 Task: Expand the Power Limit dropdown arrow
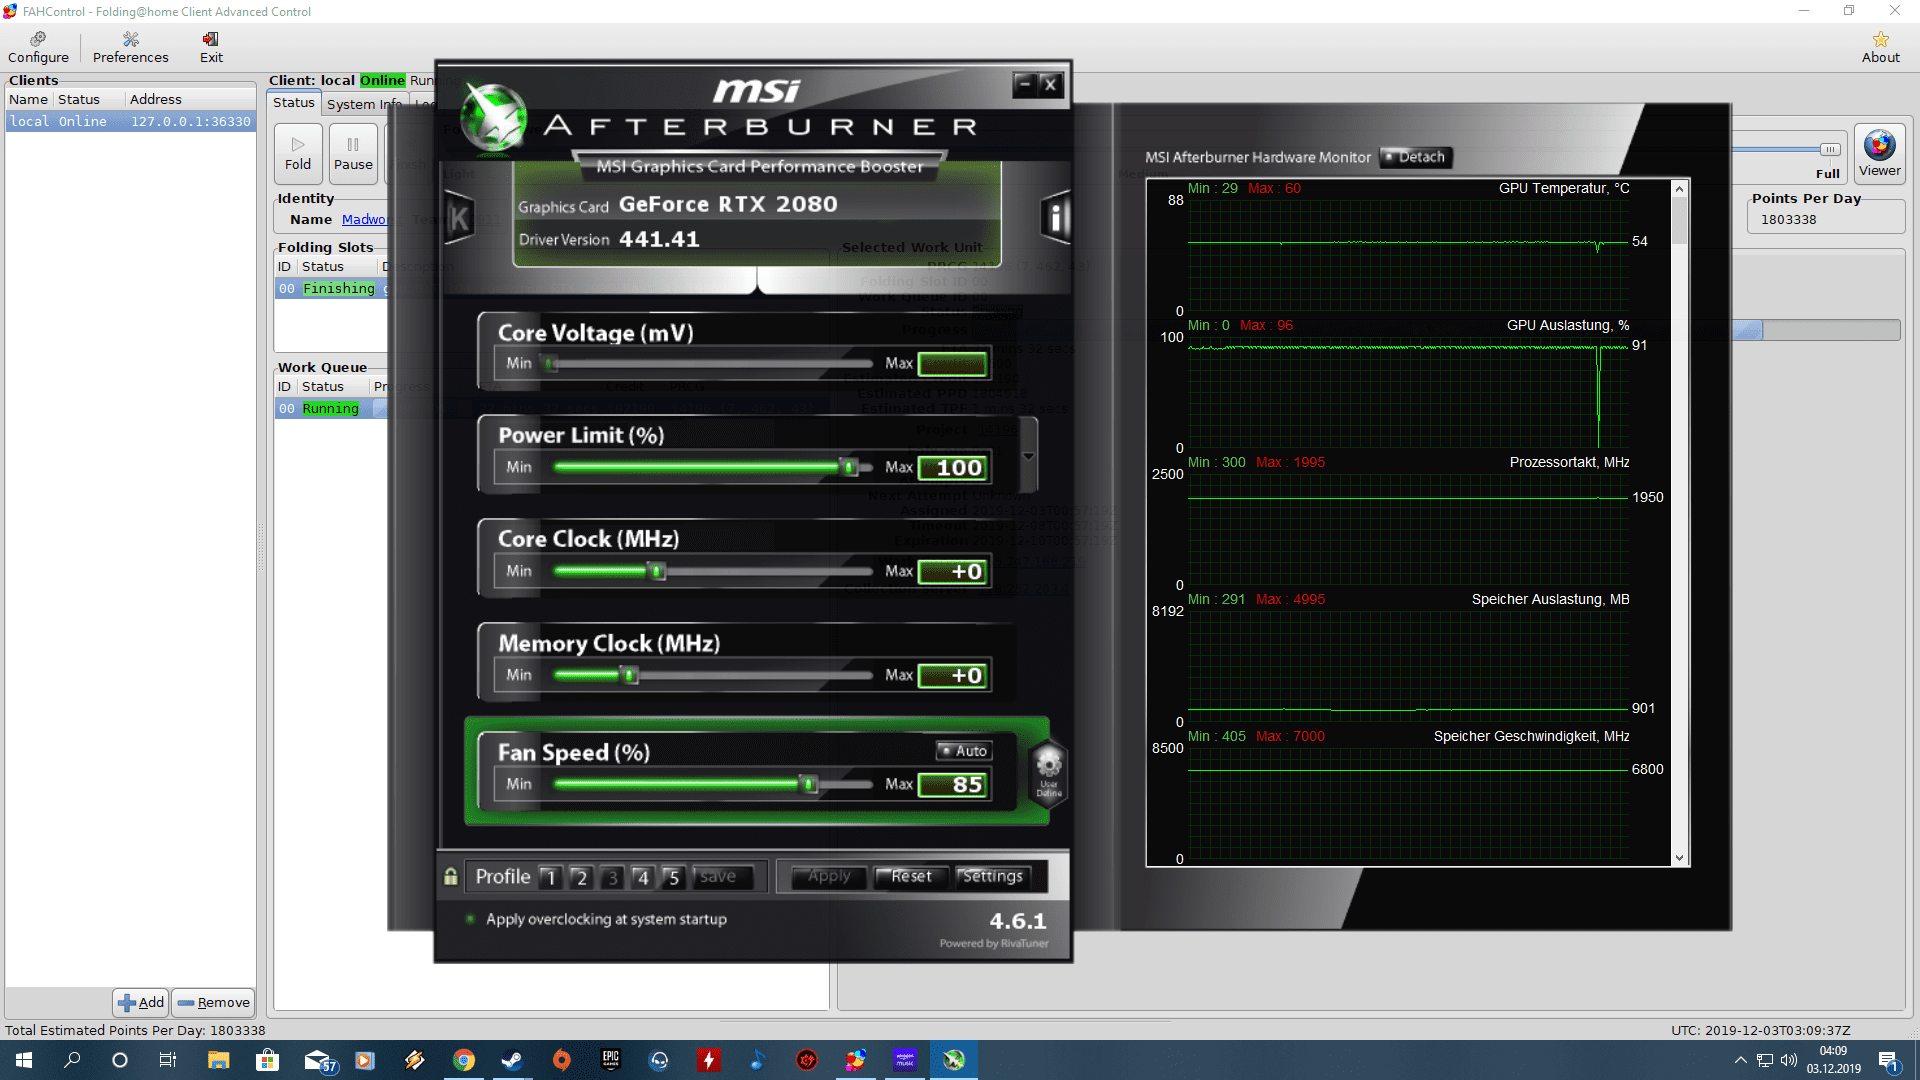(x=1028, y=456)
